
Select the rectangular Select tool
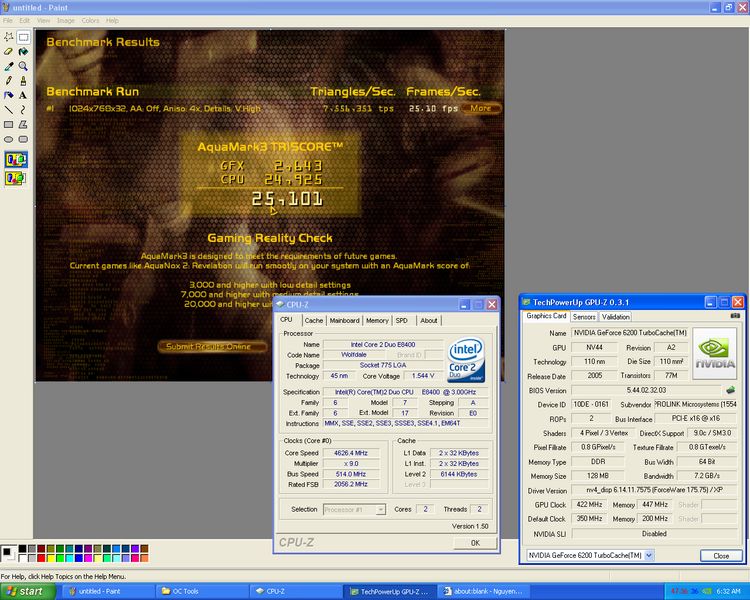coord(23,37)
